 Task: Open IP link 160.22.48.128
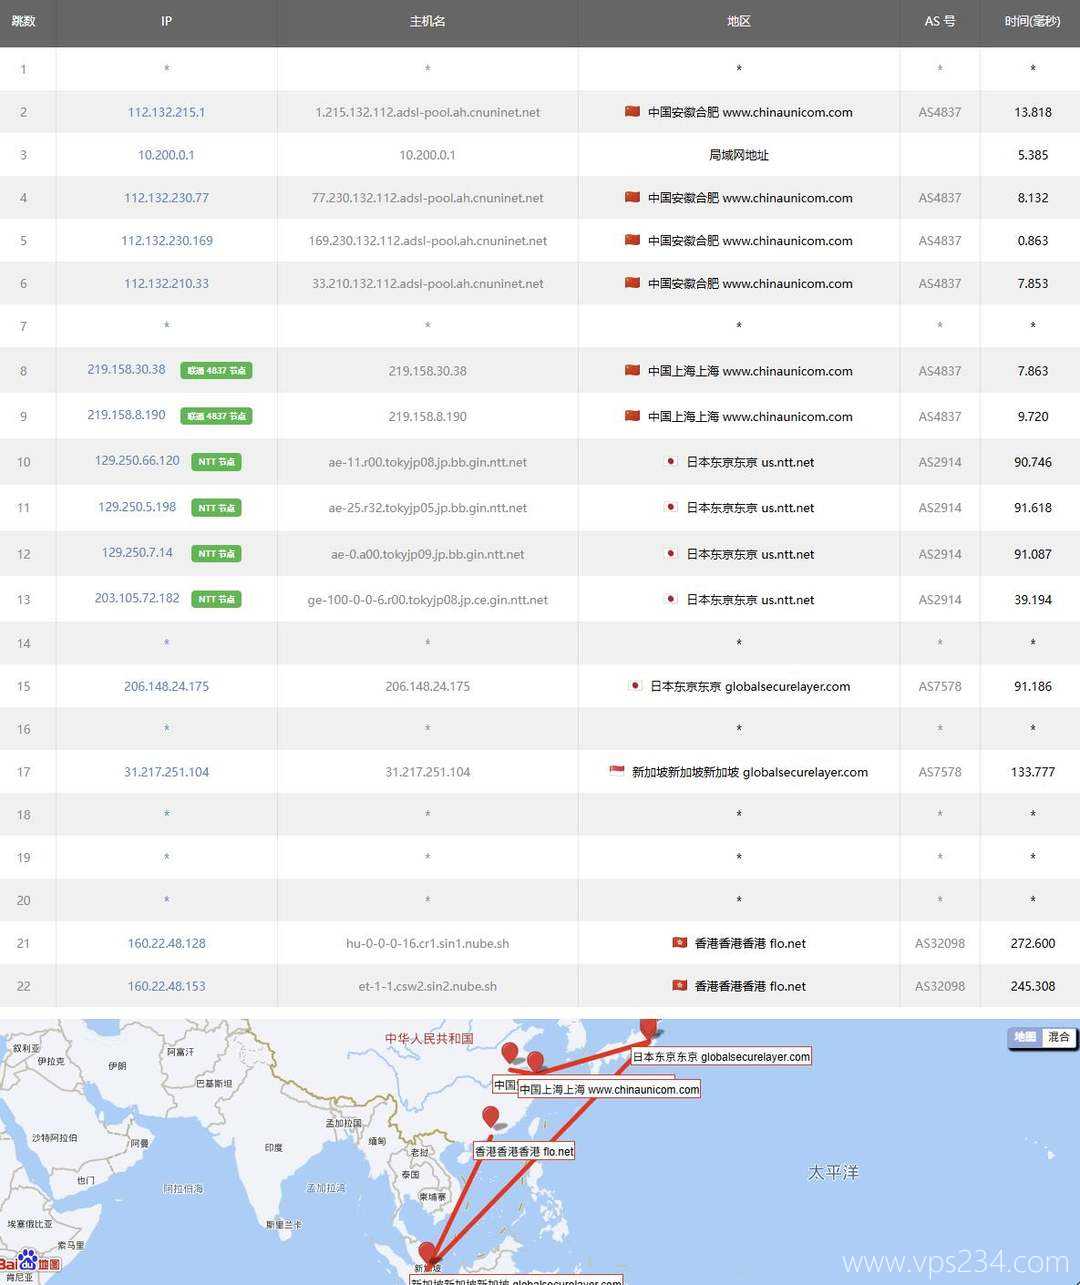pos(166,944)
